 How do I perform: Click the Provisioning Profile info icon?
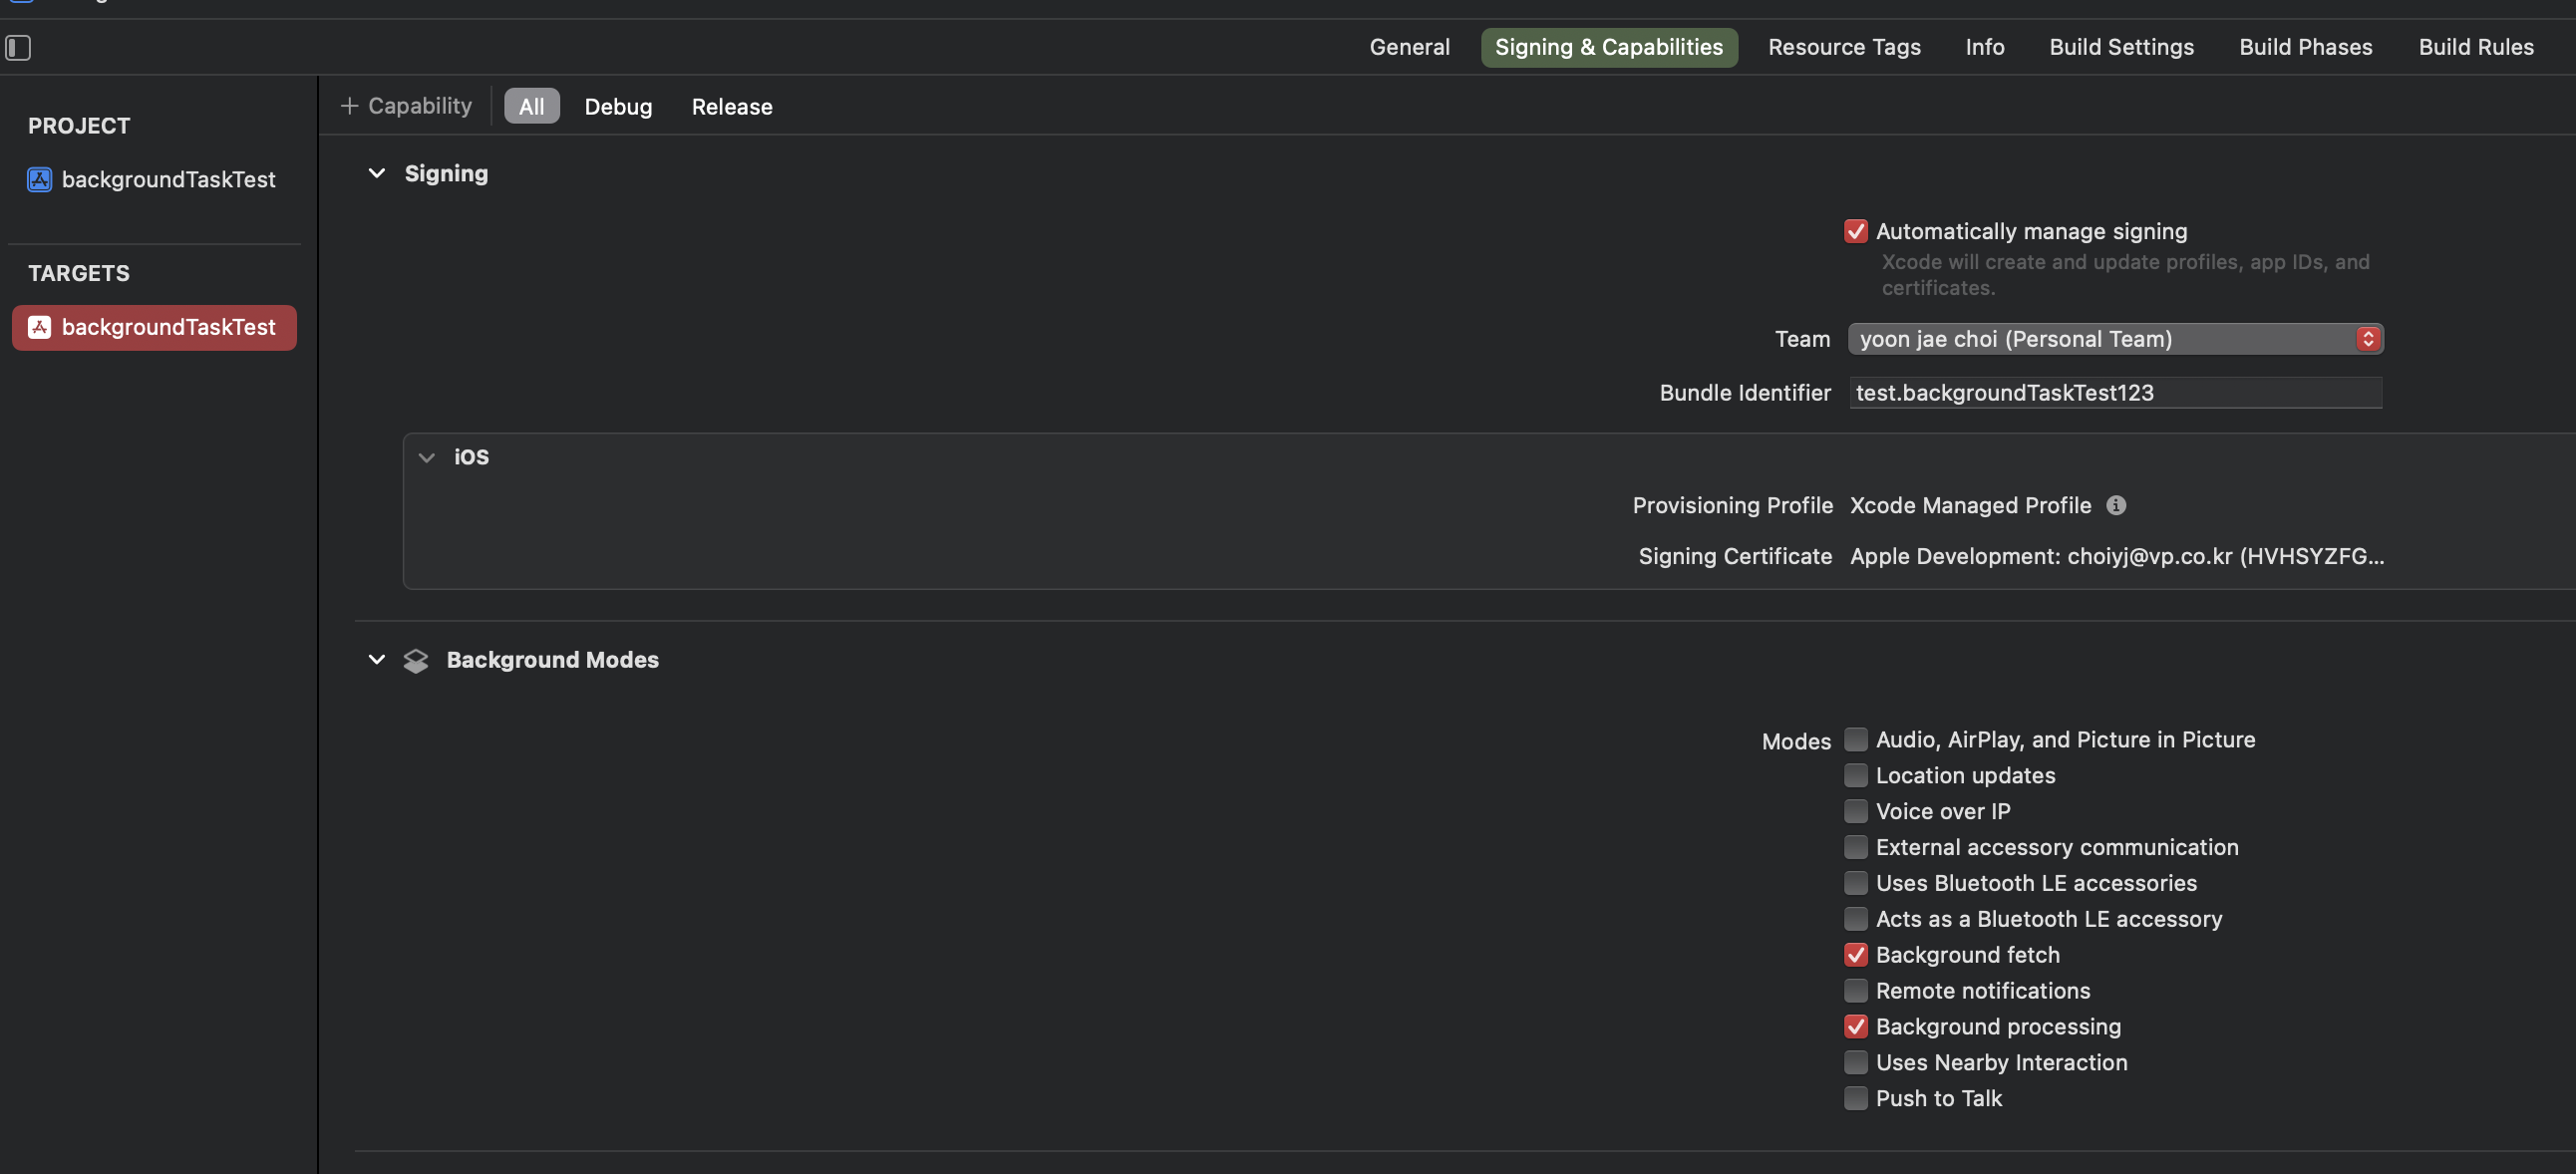[x=2116, y=505]
